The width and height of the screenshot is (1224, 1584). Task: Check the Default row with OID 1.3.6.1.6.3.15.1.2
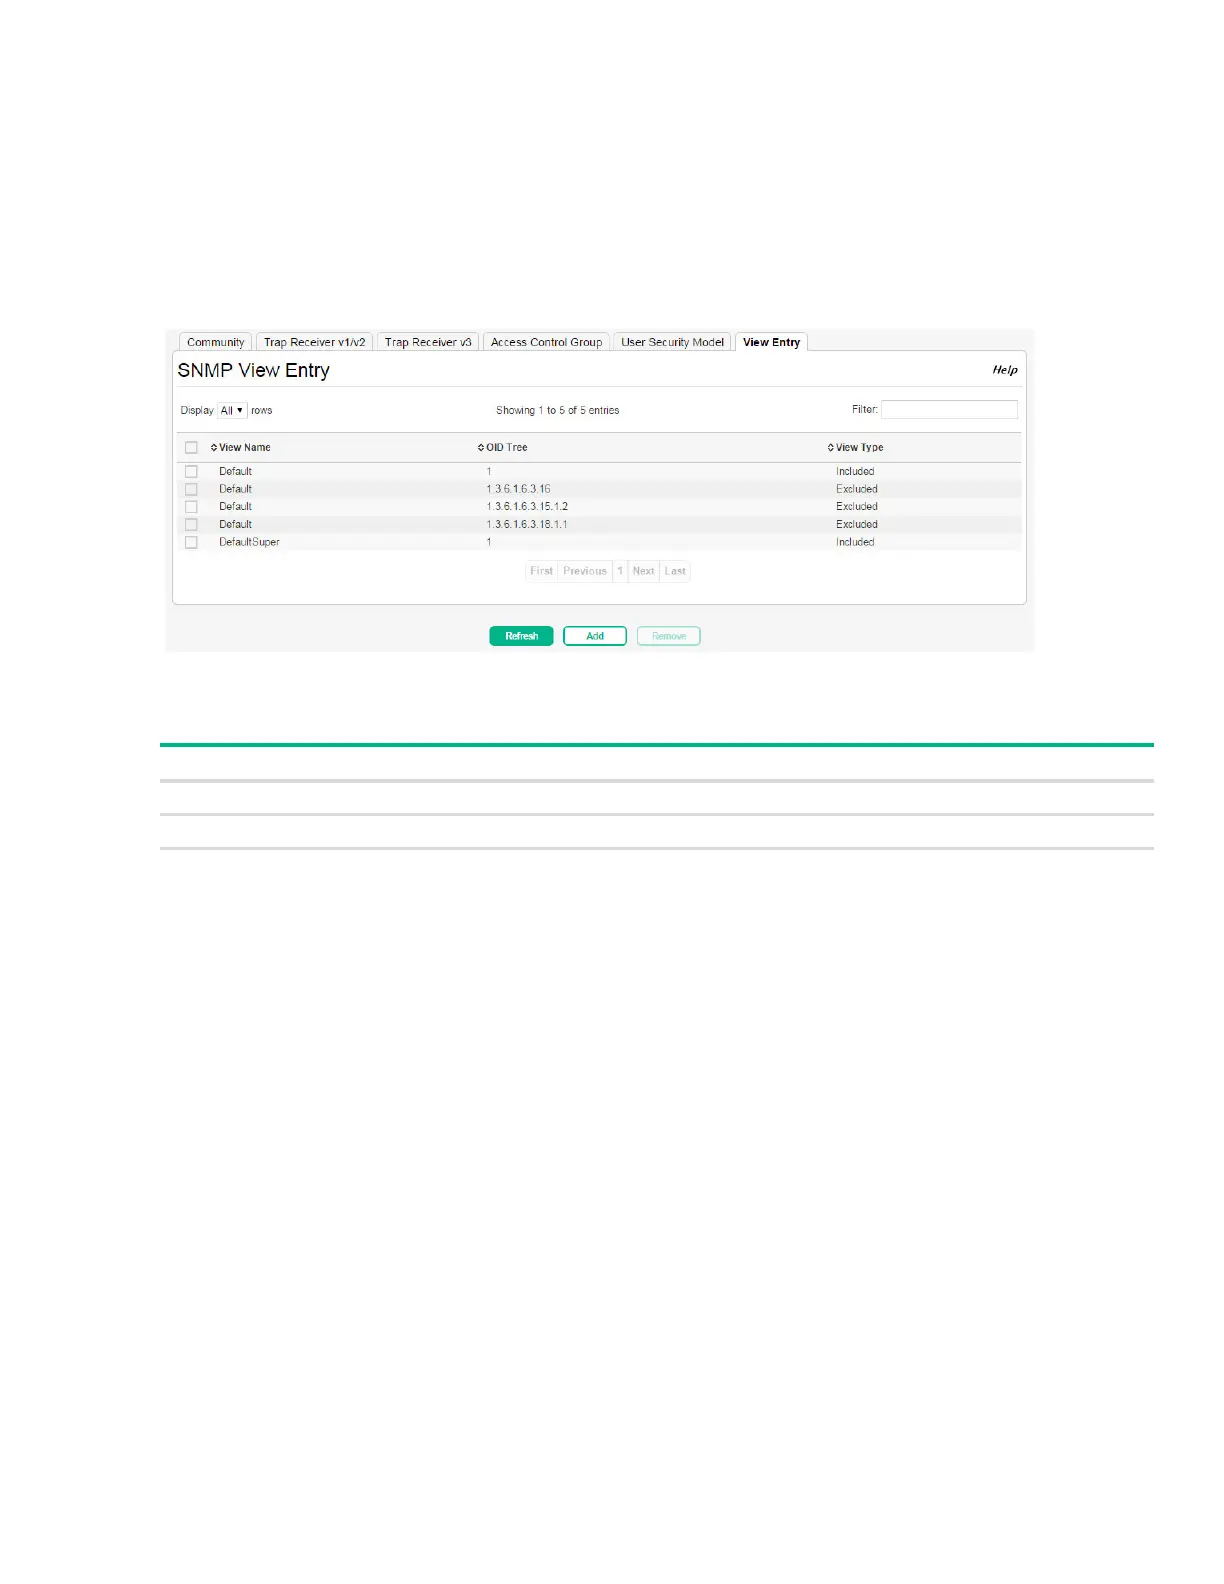191,506
